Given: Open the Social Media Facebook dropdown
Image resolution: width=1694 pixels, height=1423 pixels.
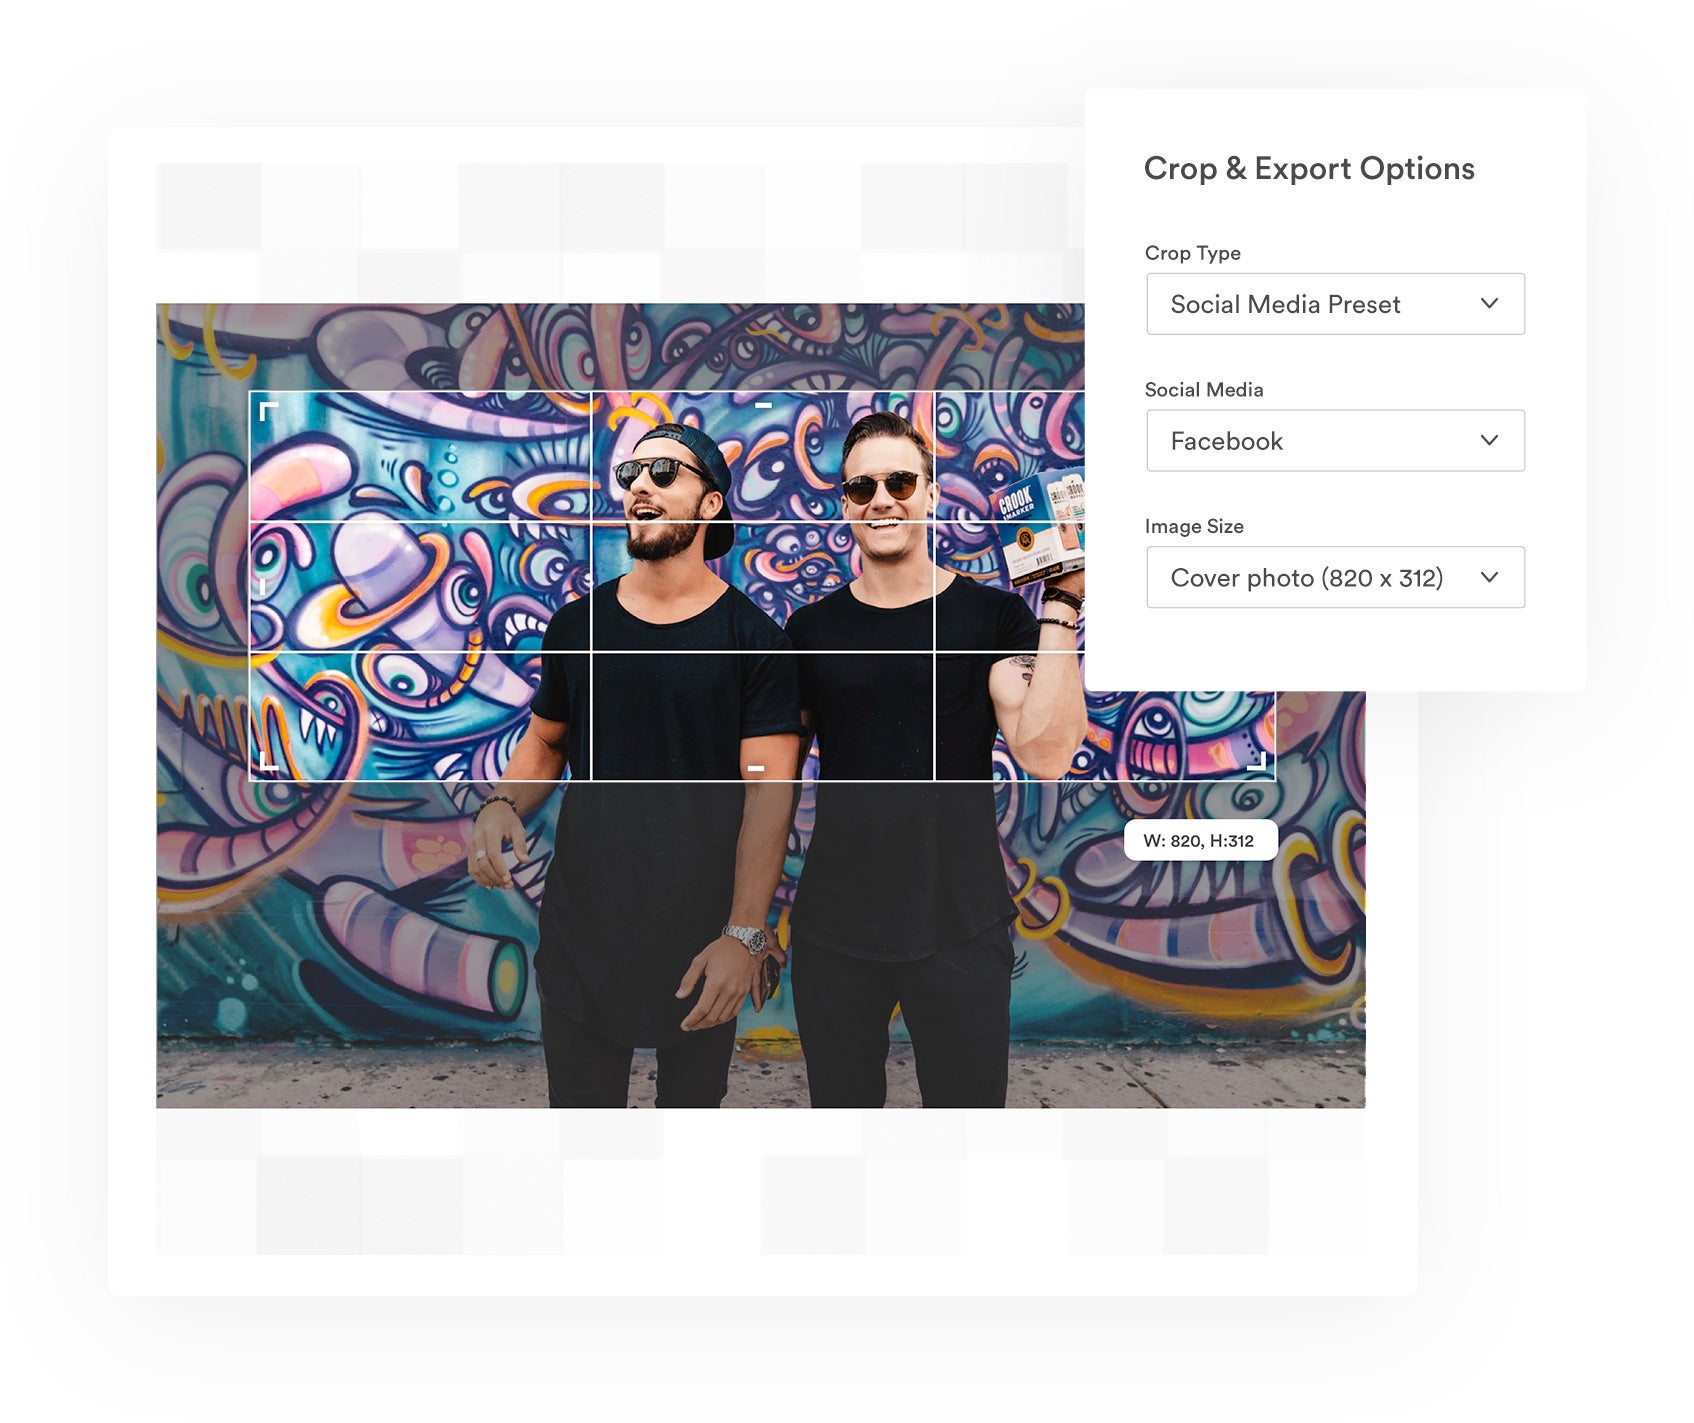Looking at the screenshot, I should (x=1335, y=441).
